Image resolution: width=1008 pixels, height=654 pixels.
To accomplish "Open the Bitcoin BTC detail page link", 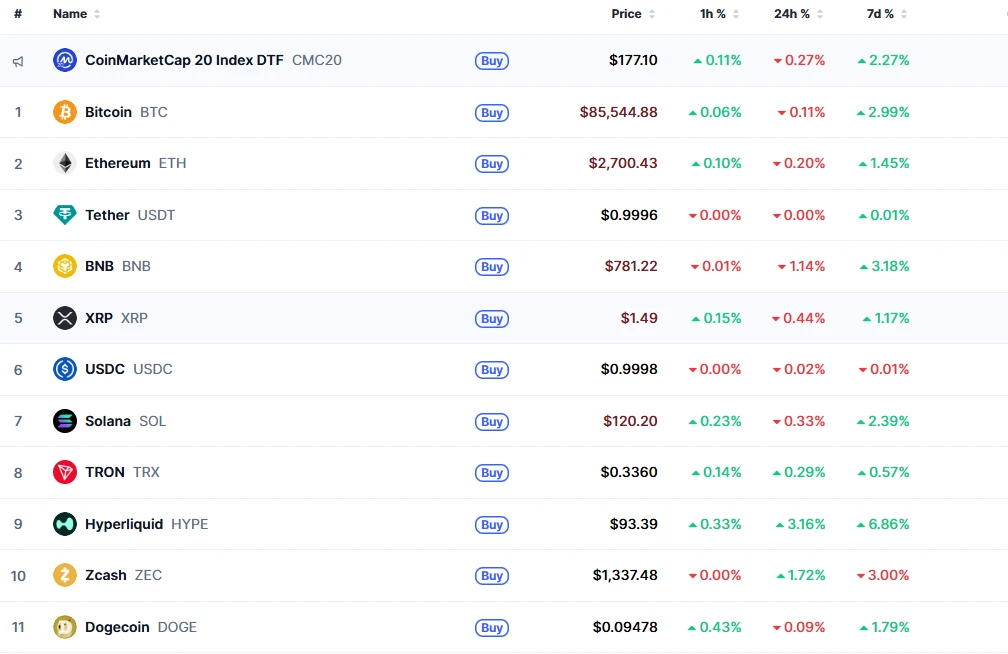I will point(126,113).
